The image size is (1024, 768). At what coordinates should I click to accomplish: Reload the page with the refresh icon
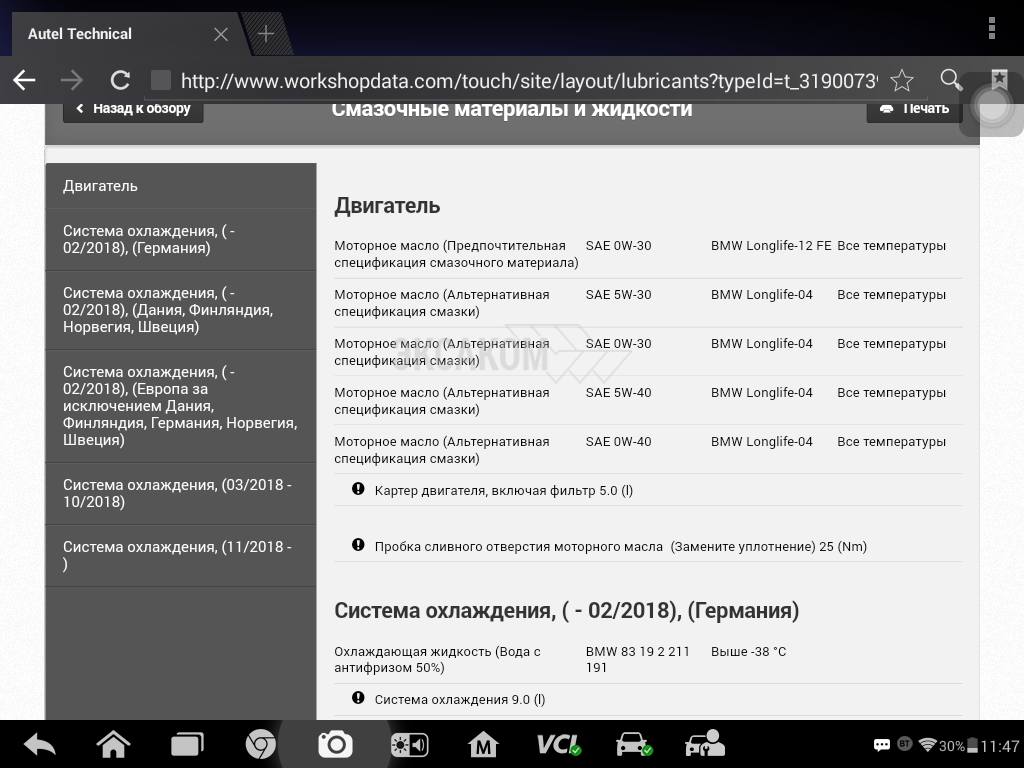point(120,80)
